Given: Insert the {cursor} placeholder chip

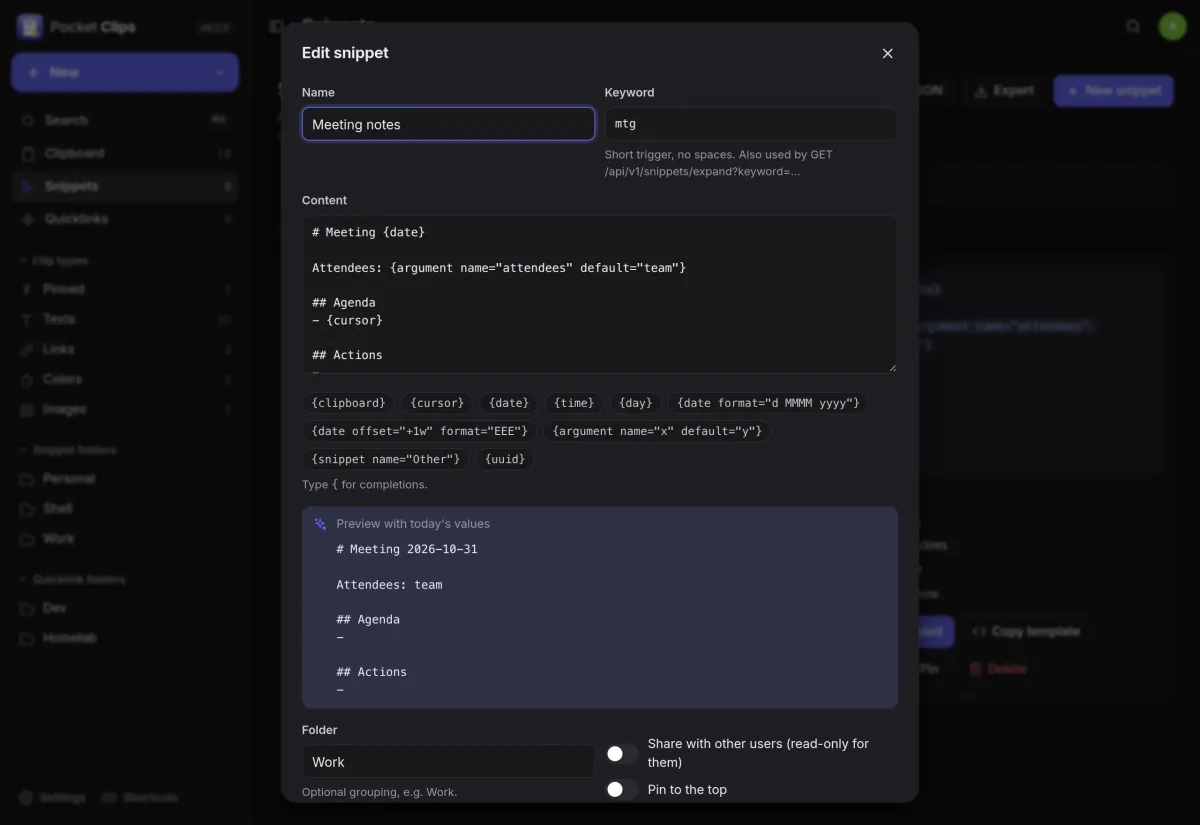Looking at the screenshot, I should [438, 403].
